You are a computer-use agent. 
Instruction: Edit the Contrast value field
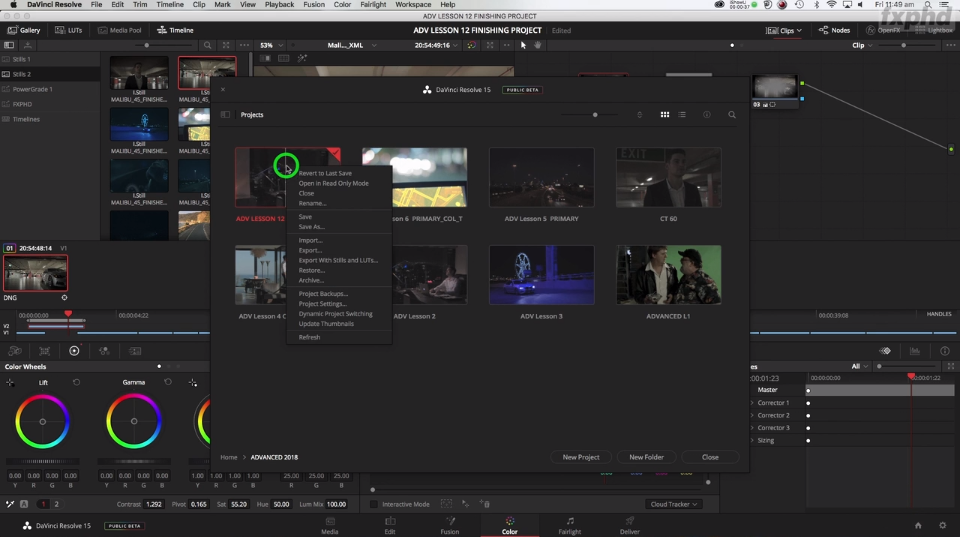coord(154,504)
